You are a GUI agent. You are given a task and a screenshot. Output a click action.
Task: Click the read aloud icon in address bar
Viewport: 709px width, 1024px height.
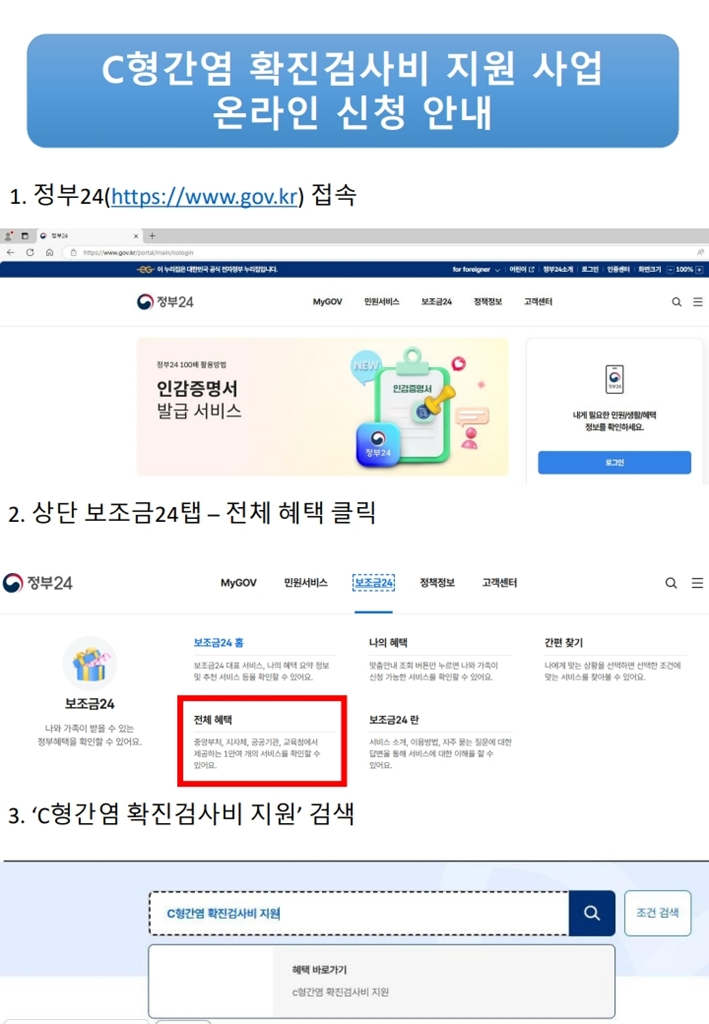[701, 252]
